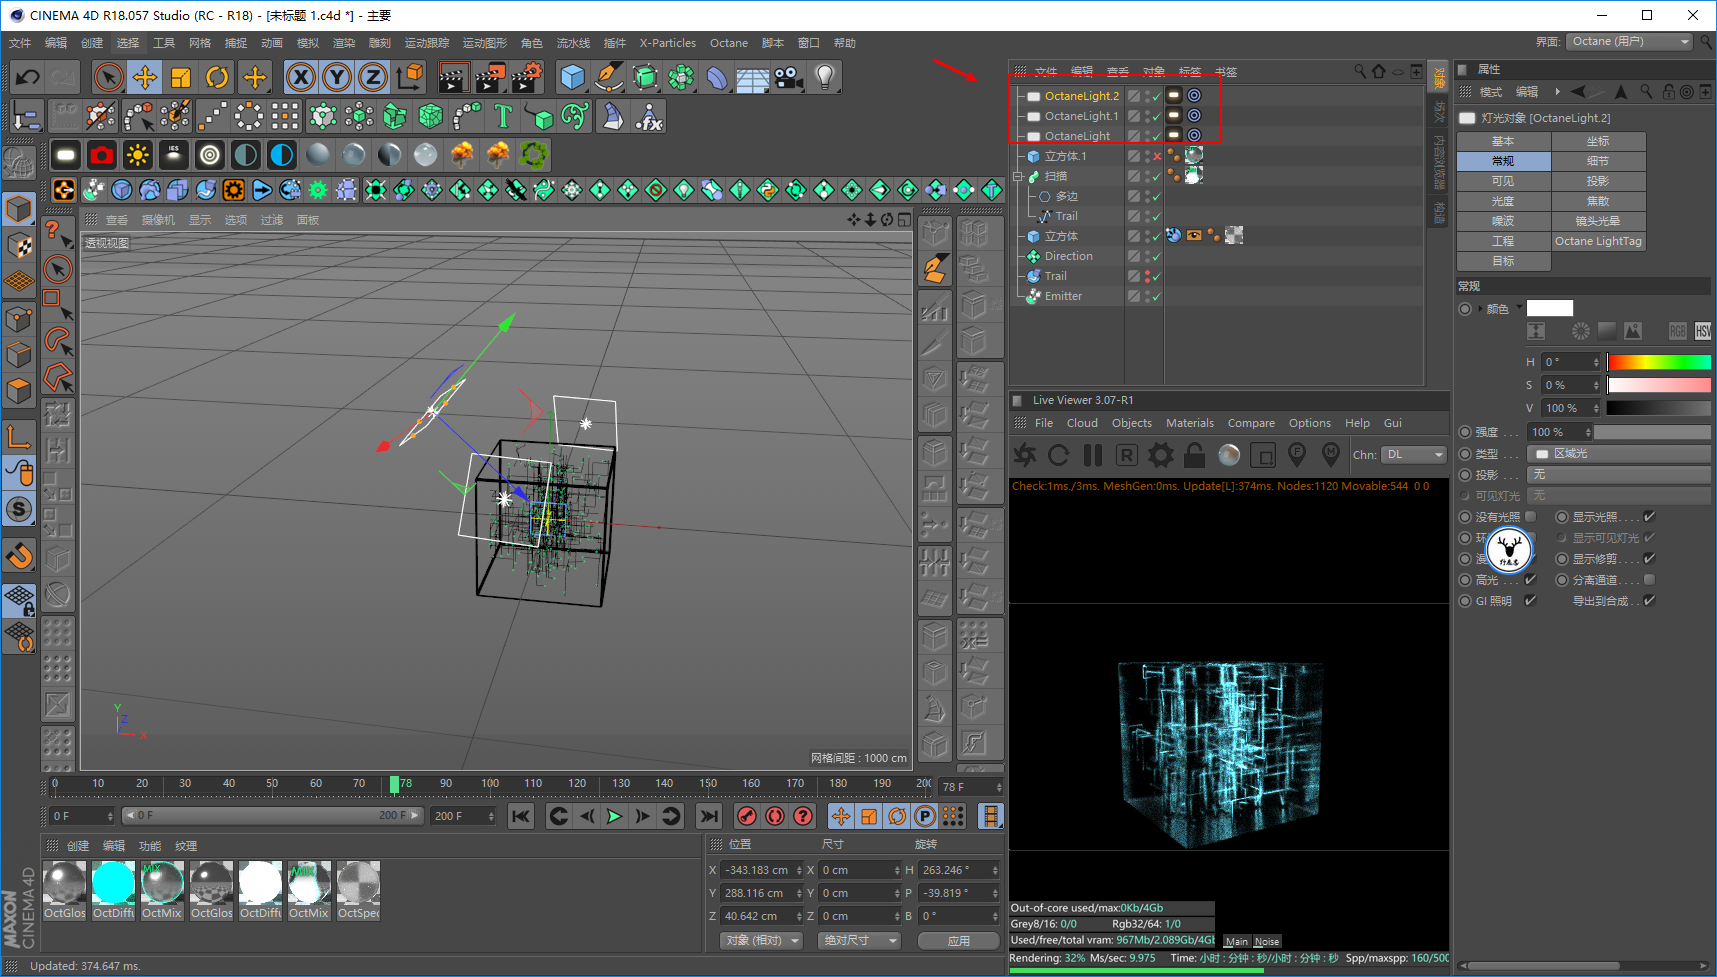
Task: Open the 渲染 menu in the main menu bar
Action: point(344,43)
